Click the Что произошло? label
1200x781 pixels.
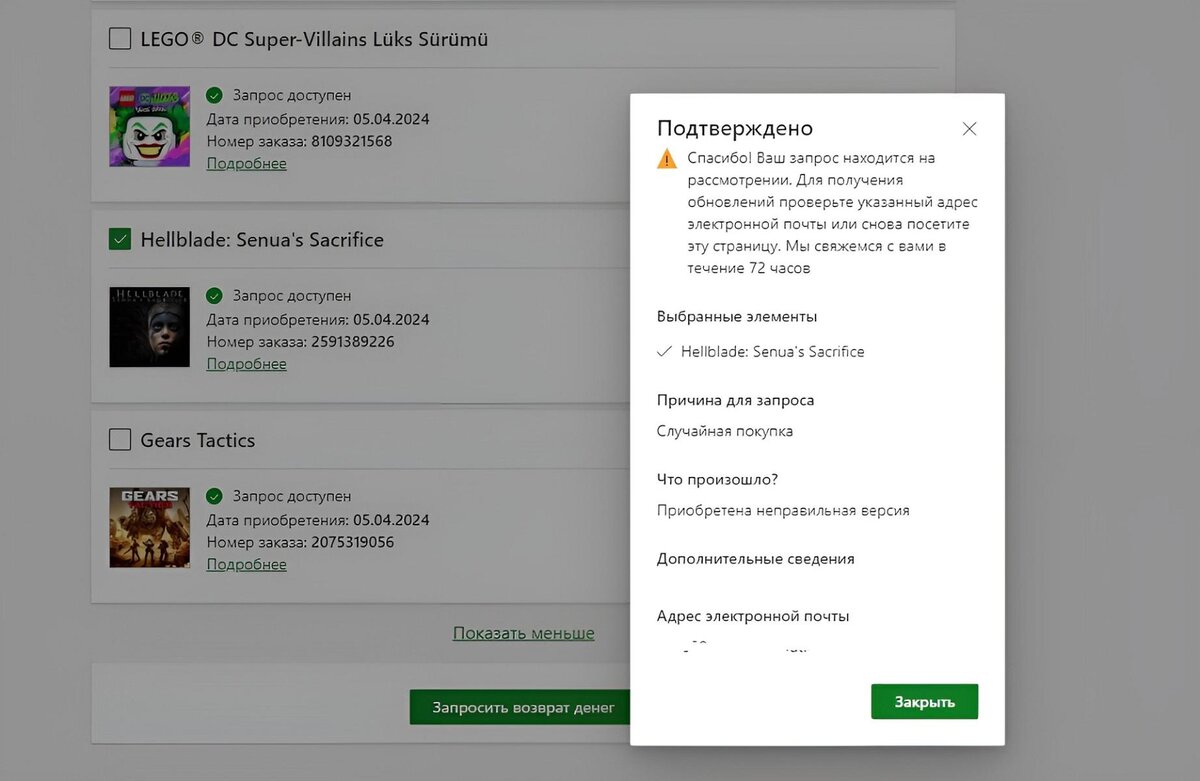pos(717,479)
